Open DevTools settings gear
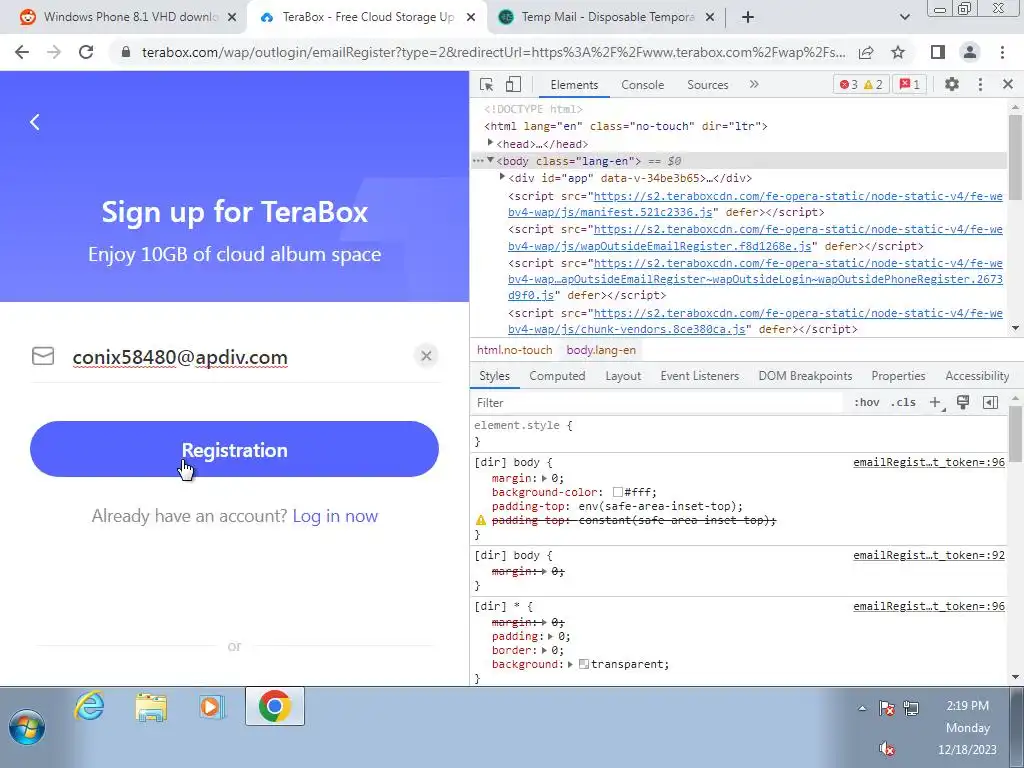This screenshot has height=768, width=1024. click(x=952, y=84)
